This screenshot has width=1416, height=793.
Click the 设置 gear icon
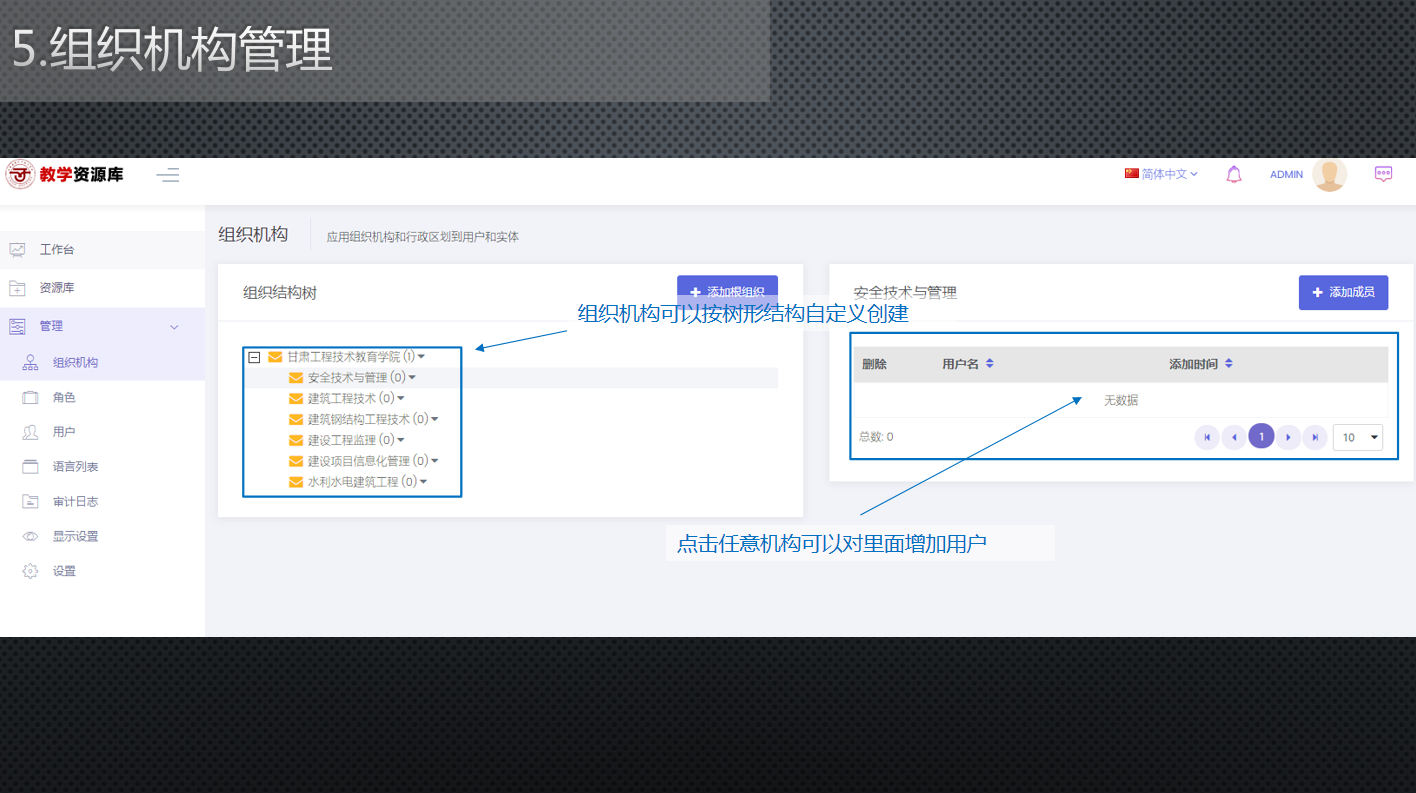[30, 572]
